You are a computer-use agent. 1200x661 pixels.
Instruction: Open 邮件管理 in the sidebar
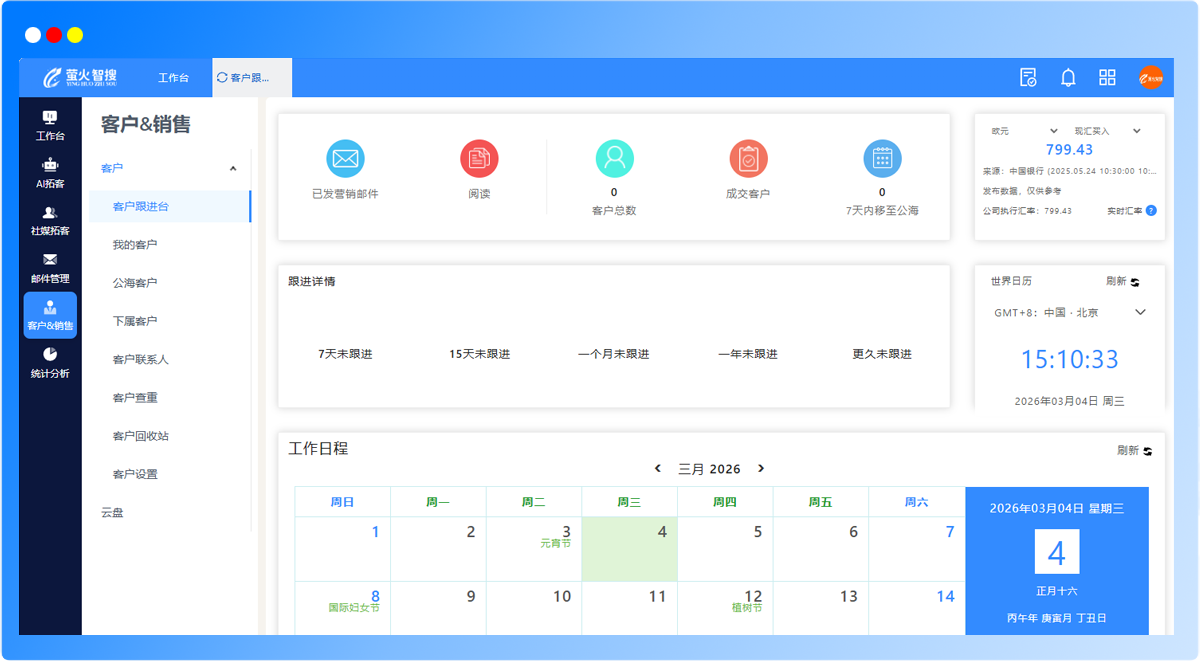(x=50, y=268)
